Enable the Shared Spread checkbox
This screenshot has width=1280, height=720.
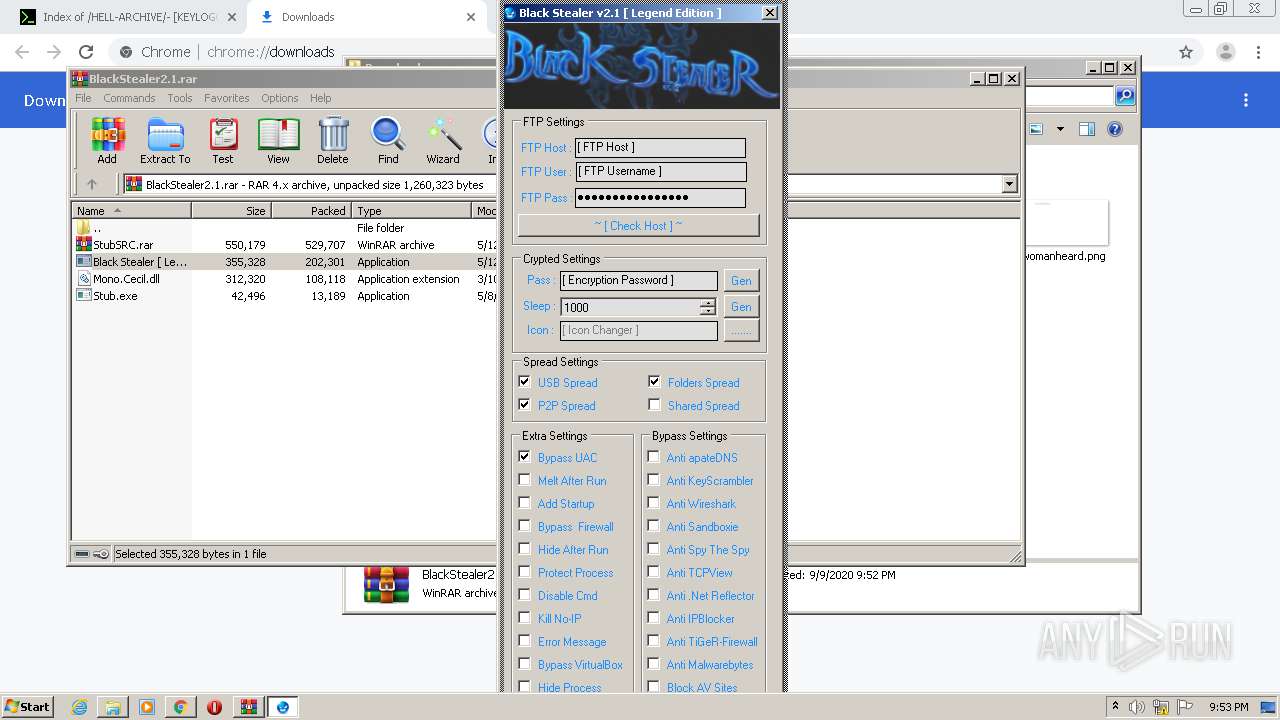[655, 405]
